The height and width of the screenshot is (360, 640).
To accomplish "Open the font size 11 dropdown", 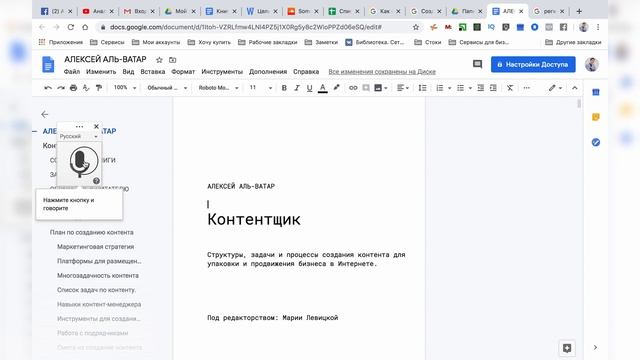I will coord(260,88).
